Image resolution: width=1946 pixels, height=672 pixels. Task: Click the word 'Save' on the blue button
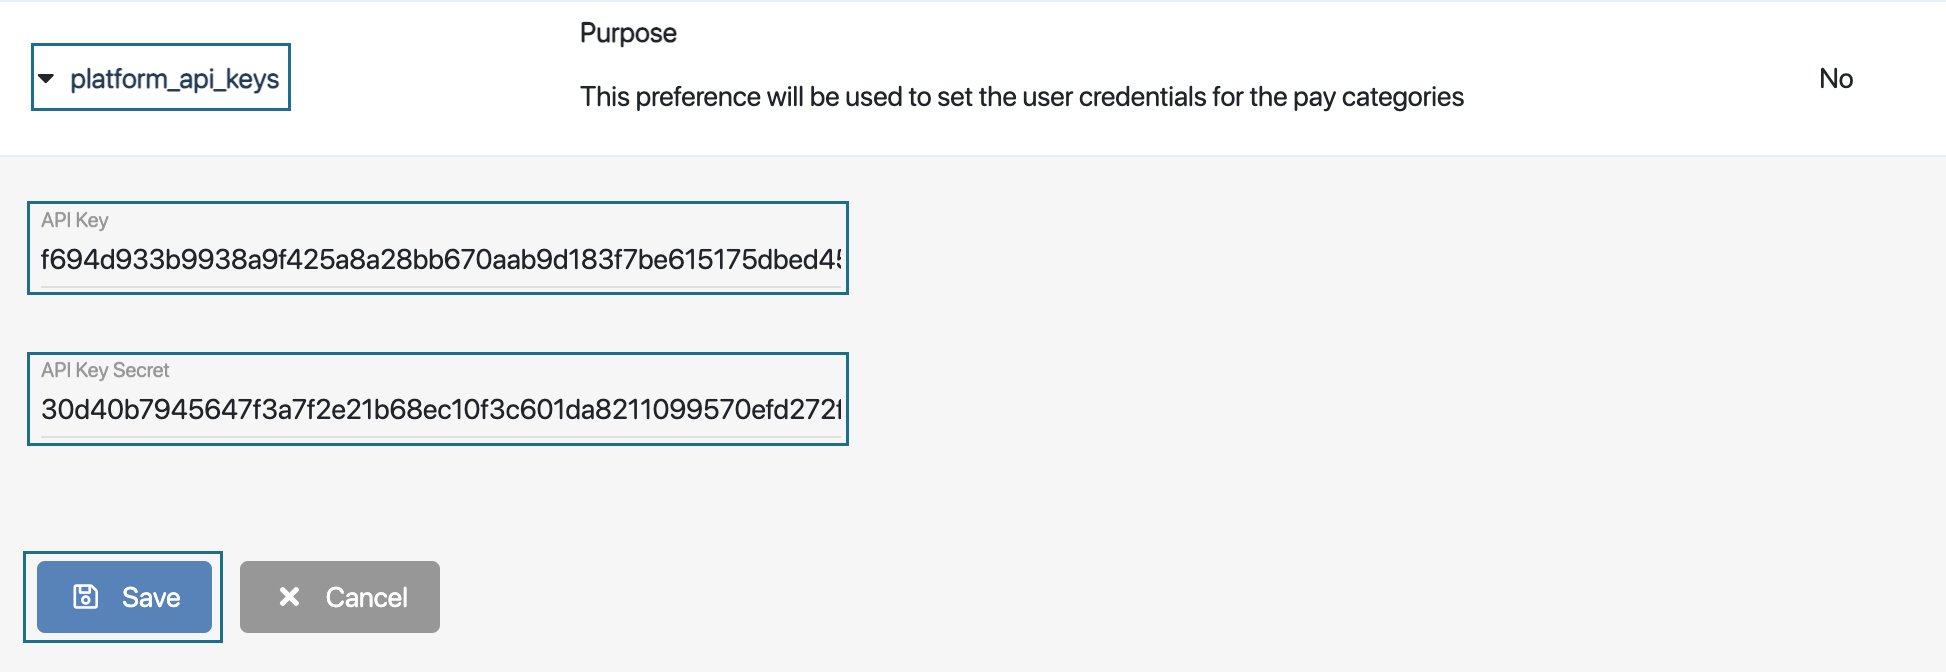click(x=151, y=598)
